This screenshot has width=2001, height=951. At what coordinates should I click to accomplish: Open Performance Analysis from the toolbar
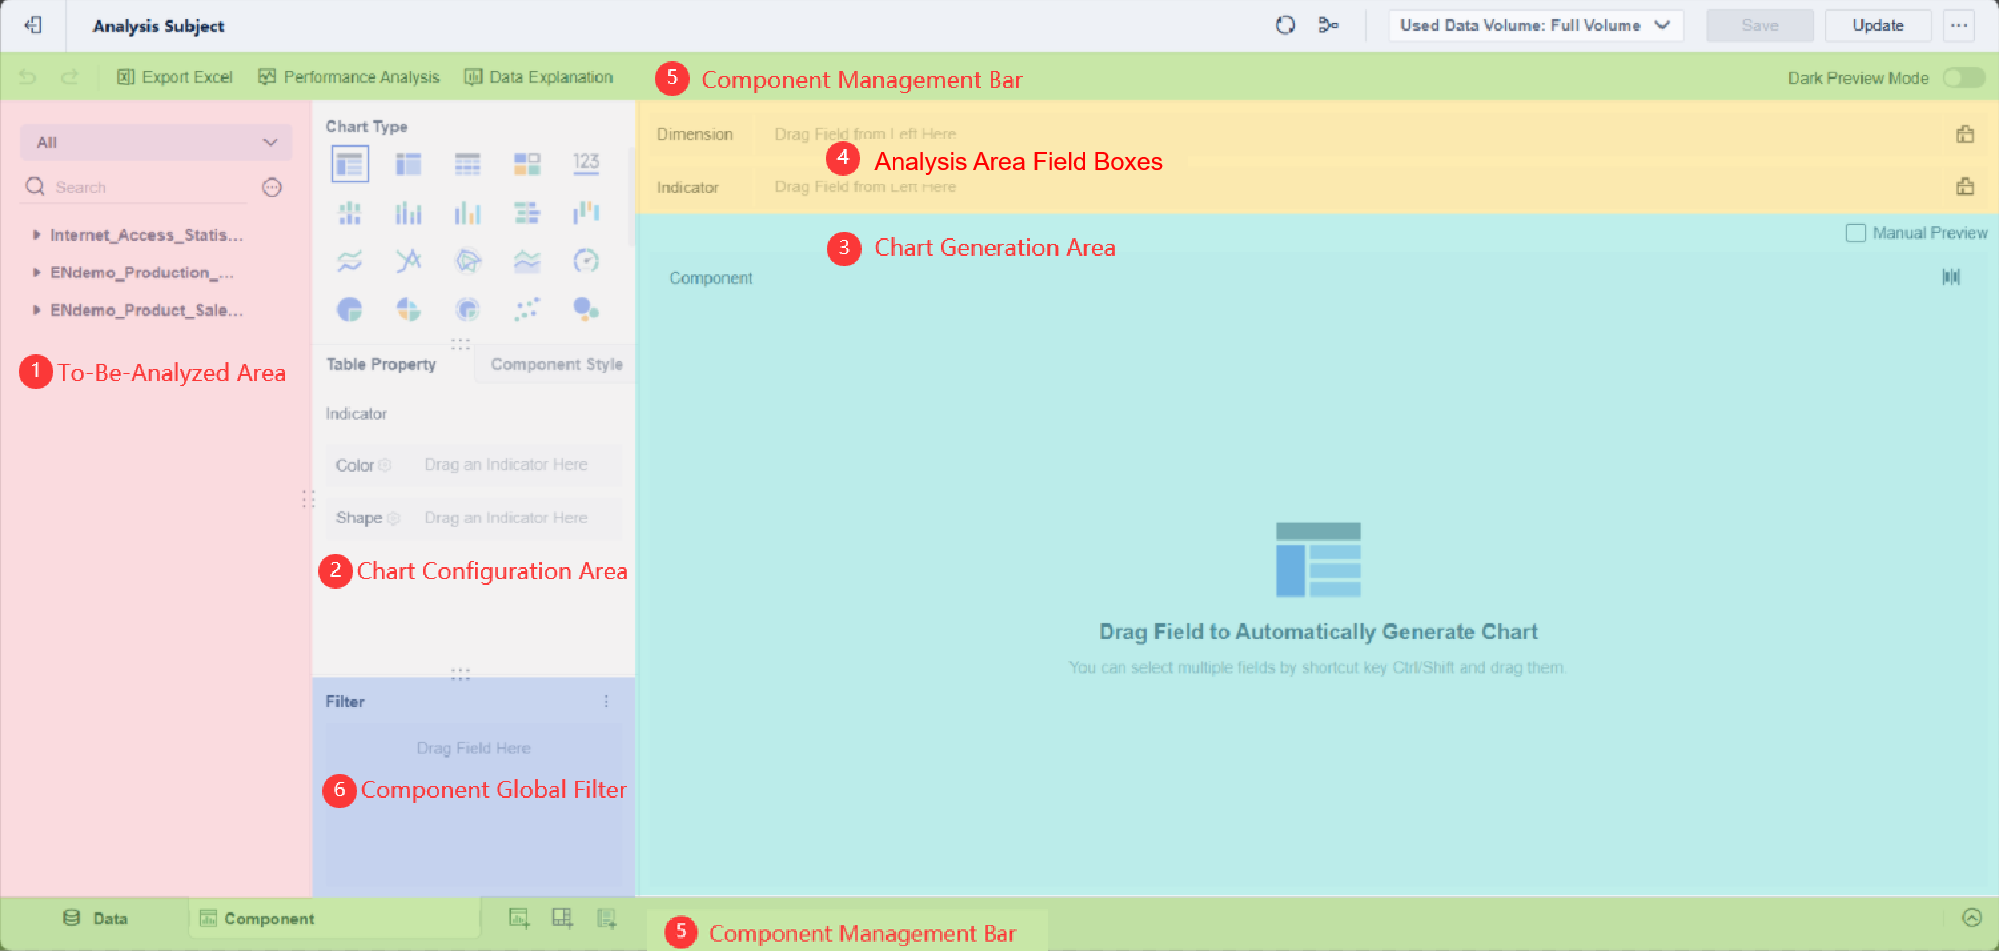coord(348,76)
